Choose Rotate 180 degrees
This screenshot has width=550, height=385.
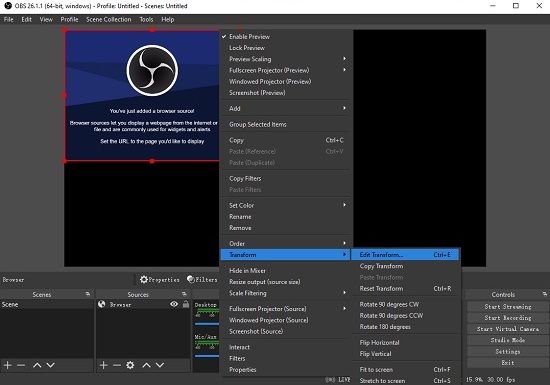[405, 326]
